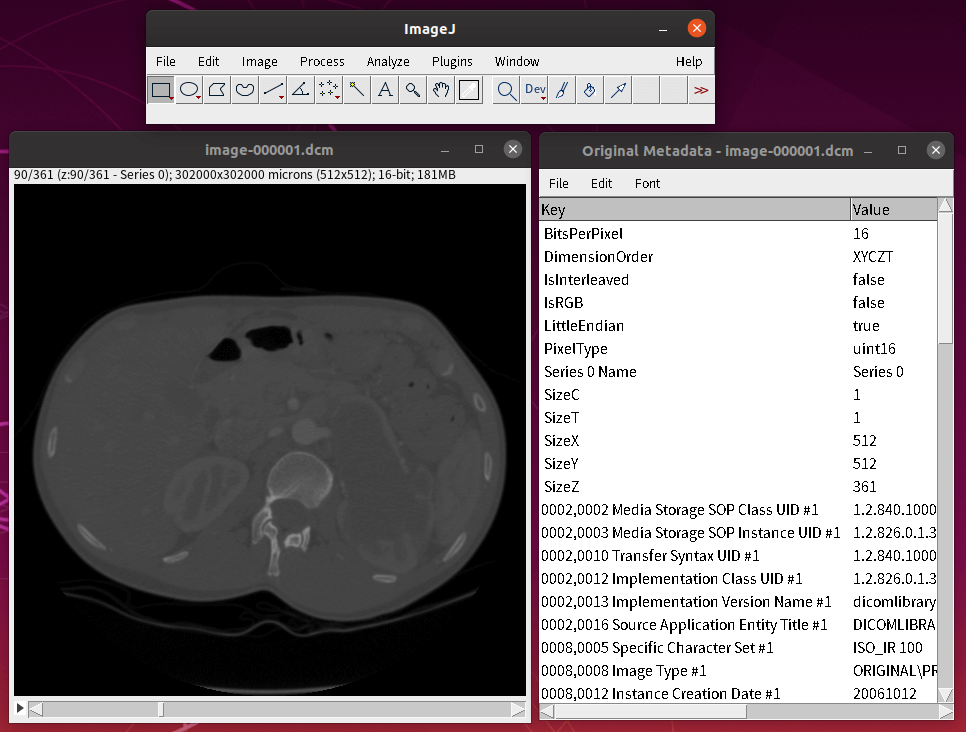Select the Polygon selection tool
Screen dimensions: 966x732
tap(216, 90)
